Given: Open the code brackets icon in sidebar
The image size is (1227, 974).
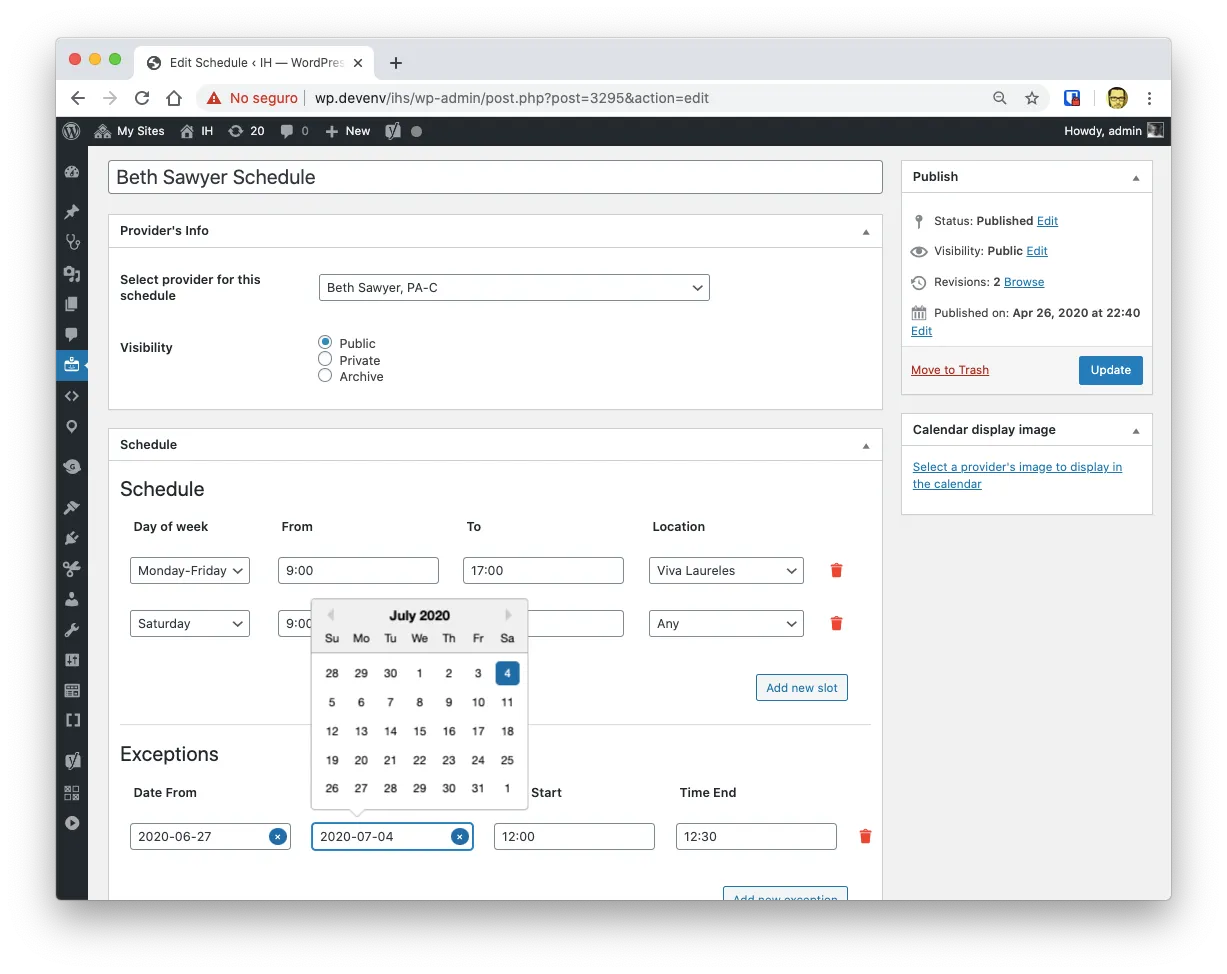Looking at the screenshot, I should 71,396.
